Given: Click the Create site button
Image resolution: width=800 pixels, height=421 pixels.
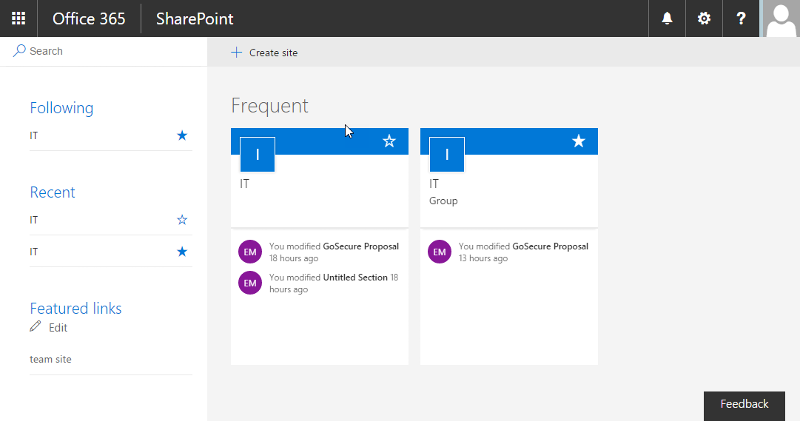Looking at the screenshot, I should pyautogui.click(x=265, y=52).
